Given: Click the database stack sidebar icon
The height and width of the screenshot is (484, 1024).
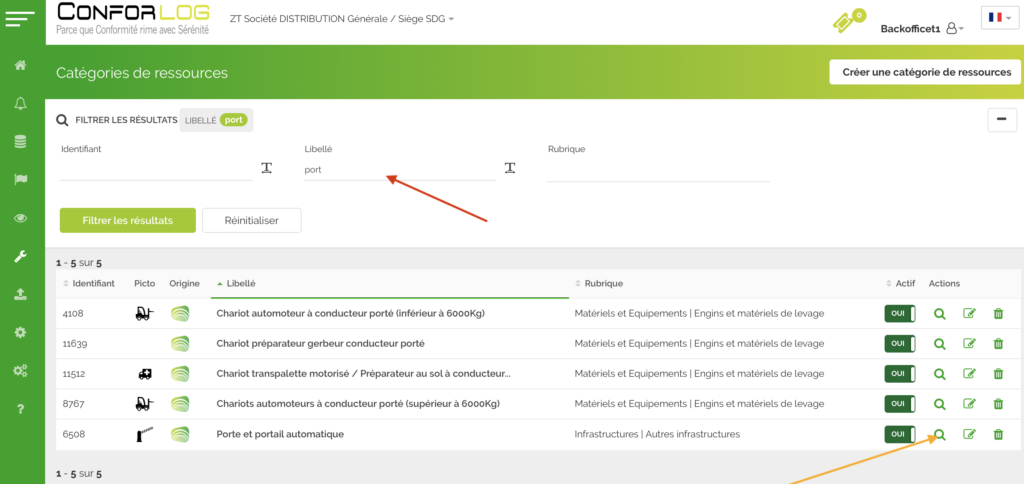Looking at the screenshot, I should point(20,141).
